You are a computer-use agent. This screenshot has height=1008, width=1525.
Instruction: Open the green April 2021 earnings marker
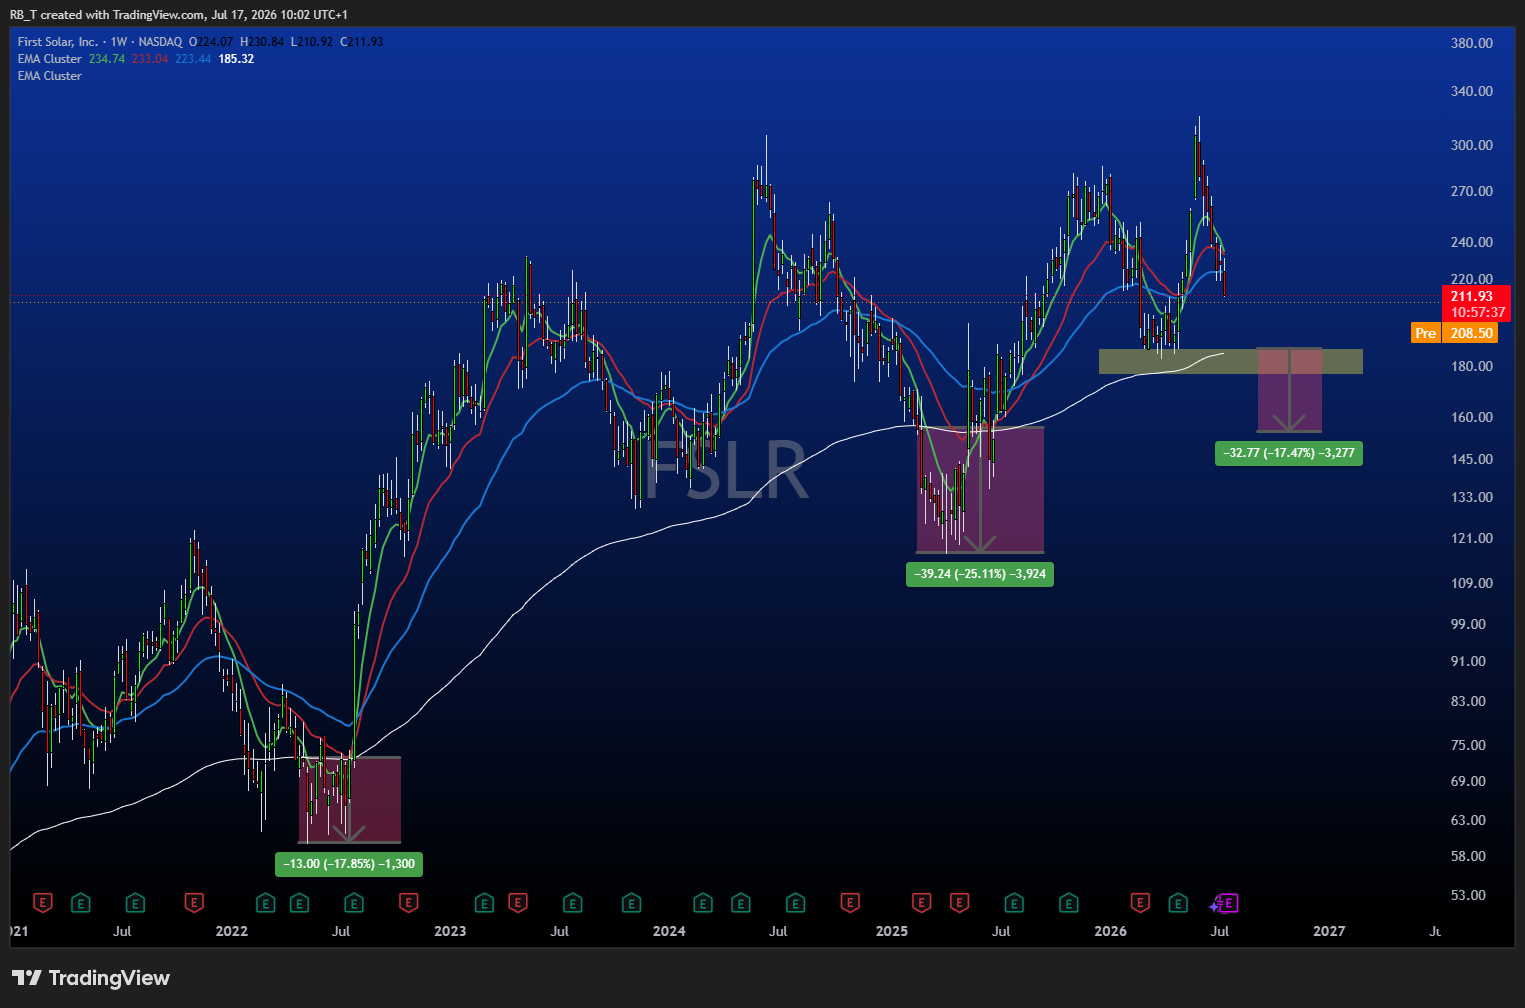80,903
